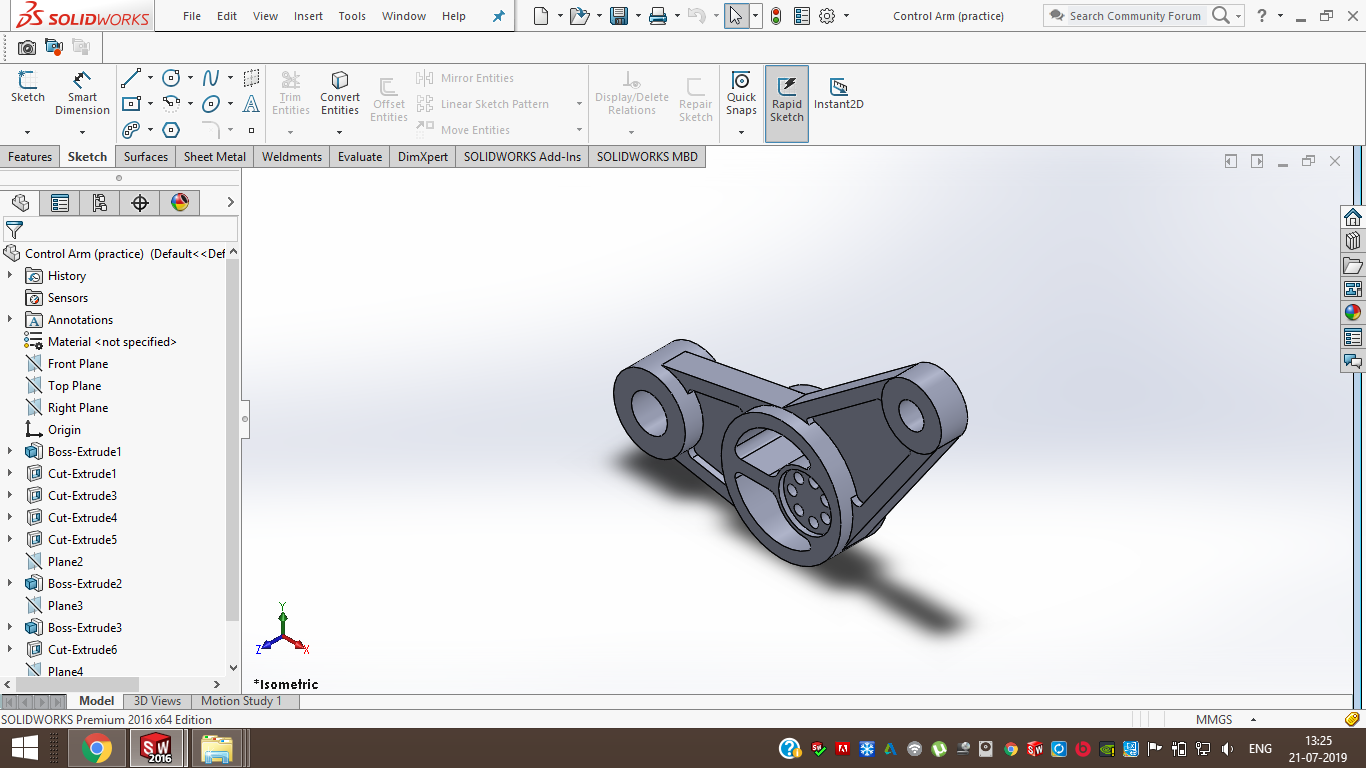The image size is (1366, 768).
Task: Select the Spline sketch tool
Action: point(211,78)
